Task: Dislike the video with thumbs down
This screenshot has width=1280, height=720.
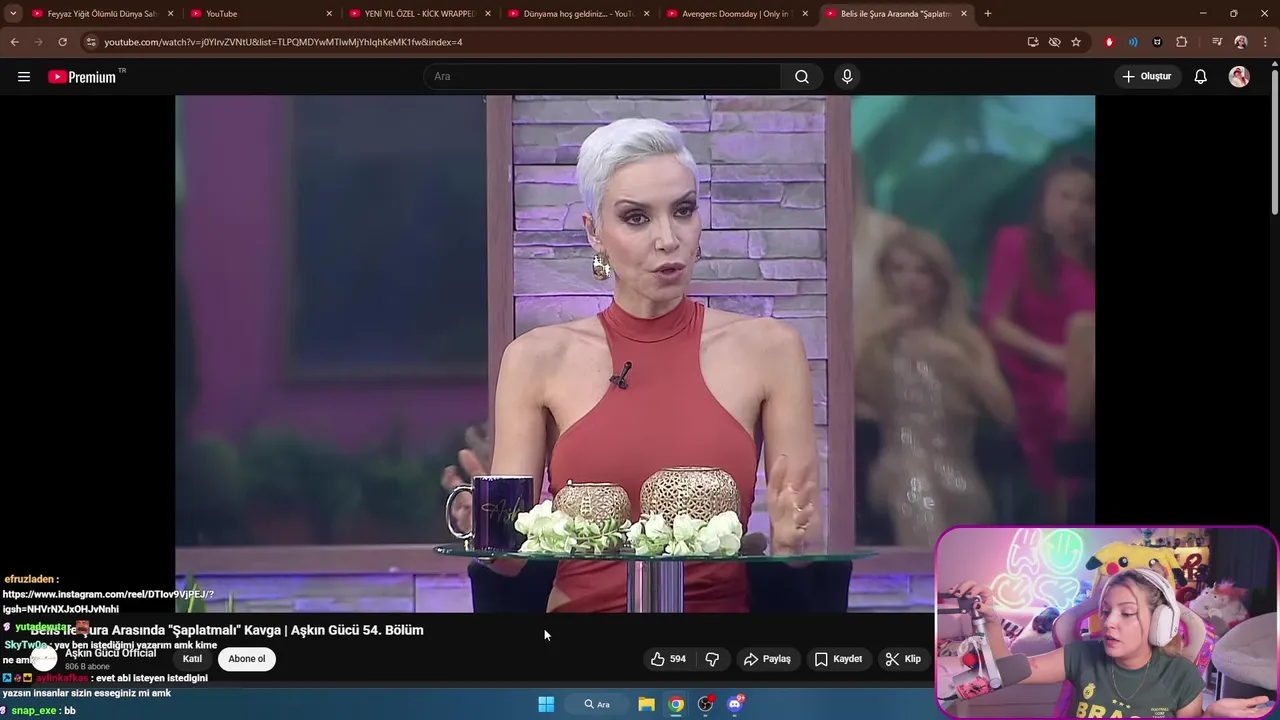Action: pos(712,659)
